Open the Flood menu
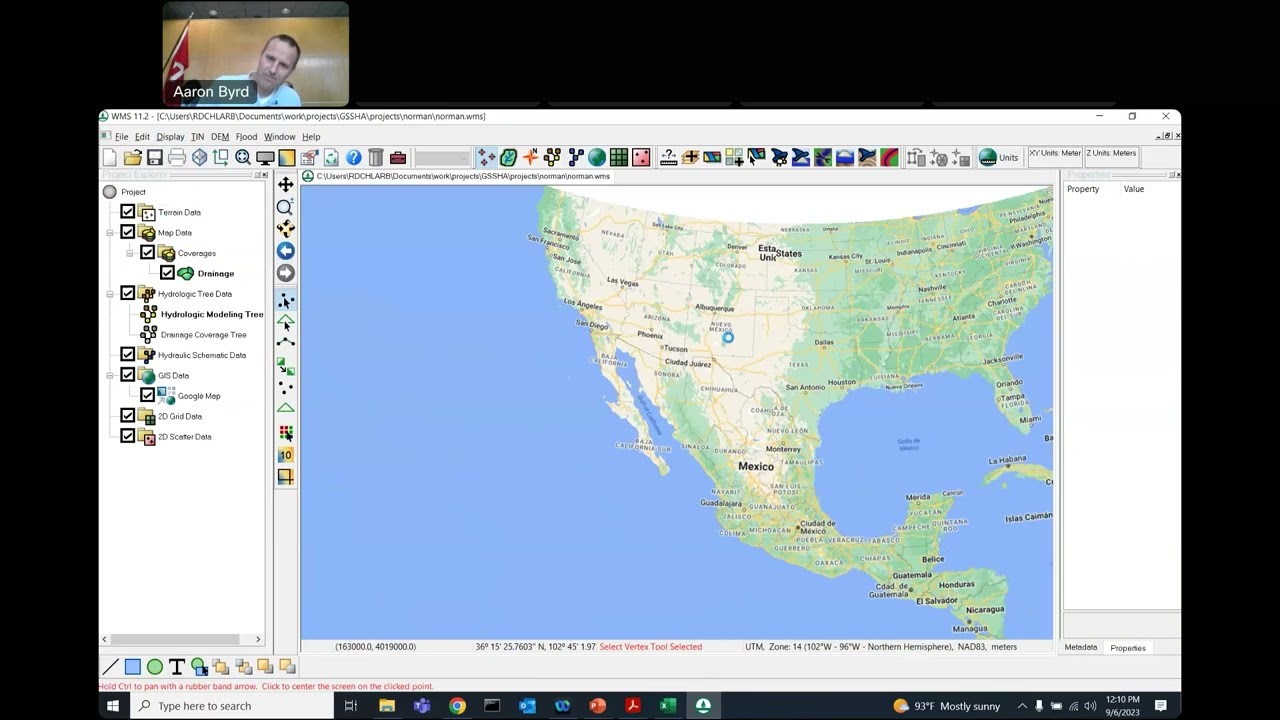 click(x=246, y=137)
